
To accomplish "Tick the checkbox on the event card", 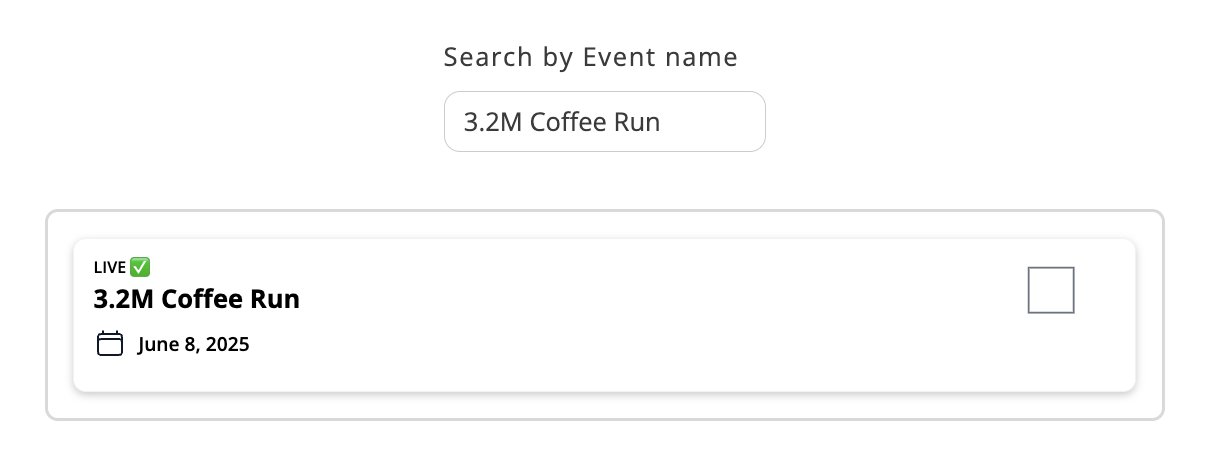I will [1051, 290].
